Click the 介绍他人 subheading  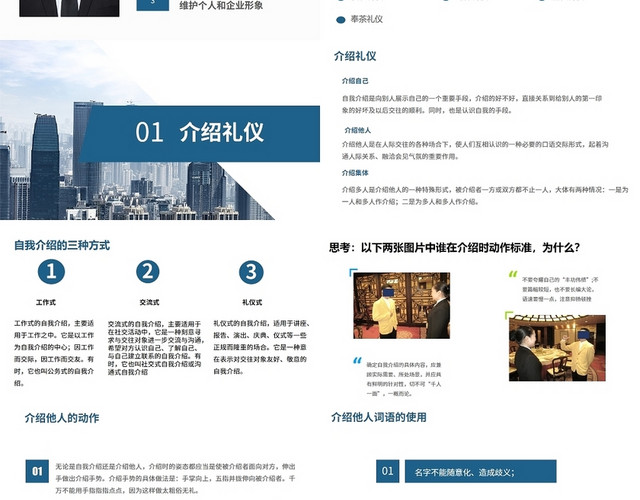[x=358, y=130]
